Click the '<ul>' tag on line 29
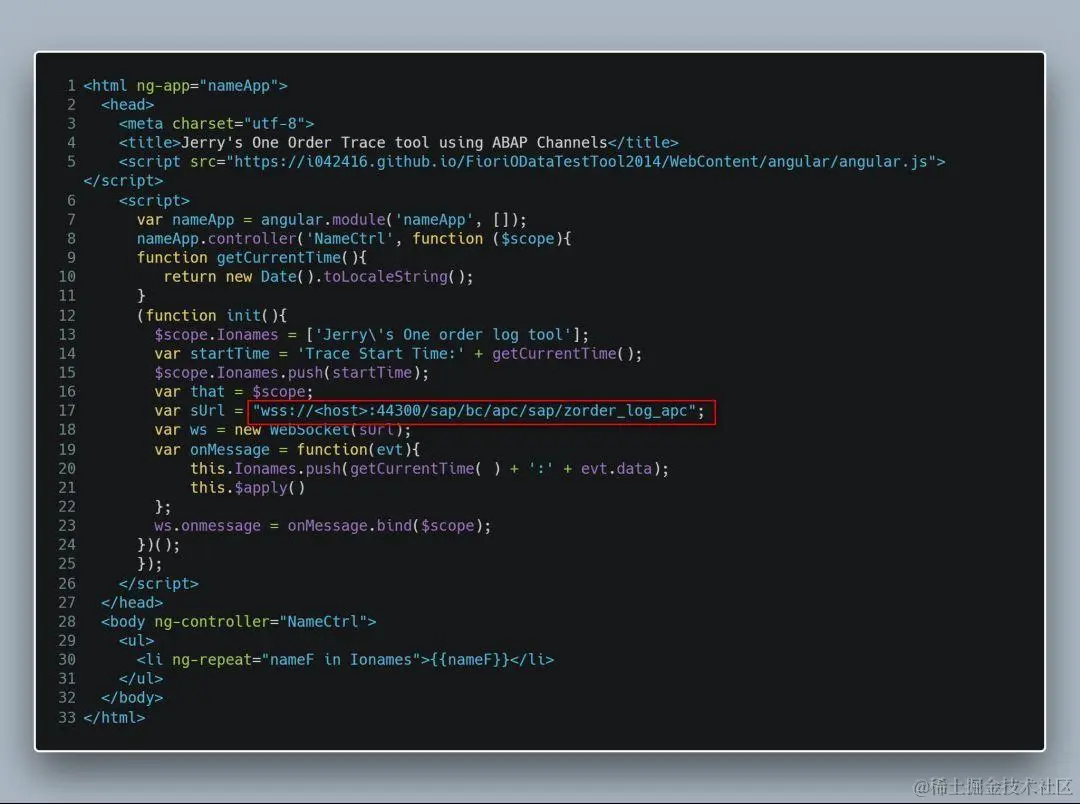 point(136,641)
